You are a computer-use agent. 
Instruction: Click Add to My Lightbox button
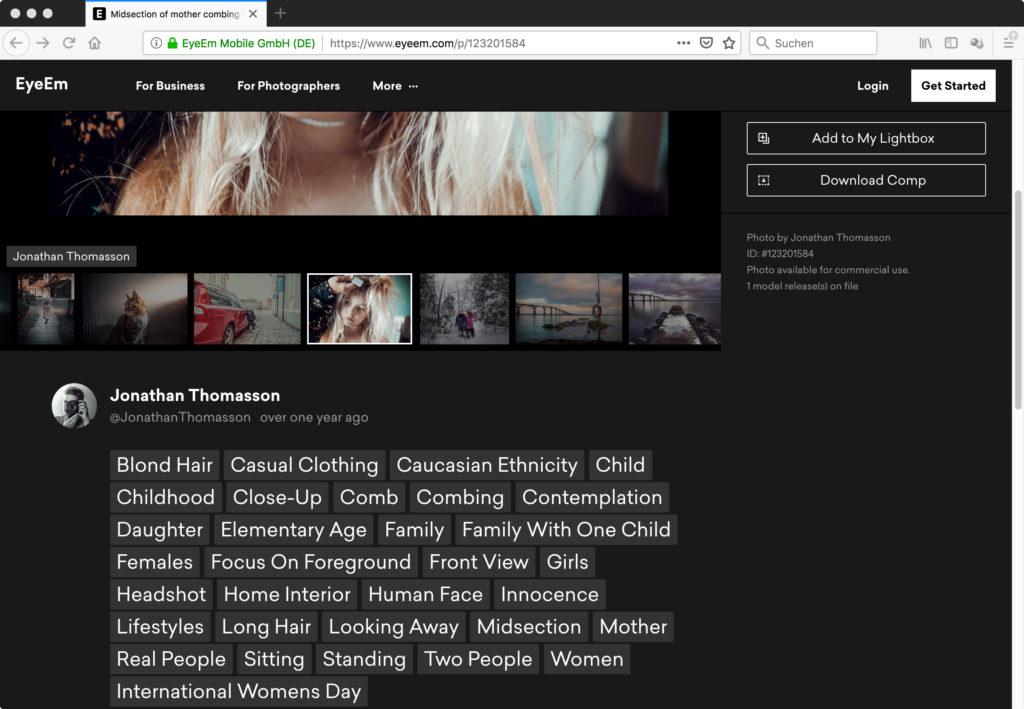(866, 138)
